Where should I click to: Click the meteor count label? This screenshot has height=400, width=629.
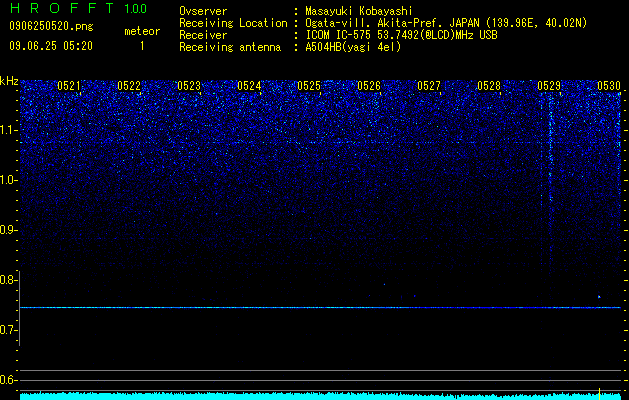point(142,31)
